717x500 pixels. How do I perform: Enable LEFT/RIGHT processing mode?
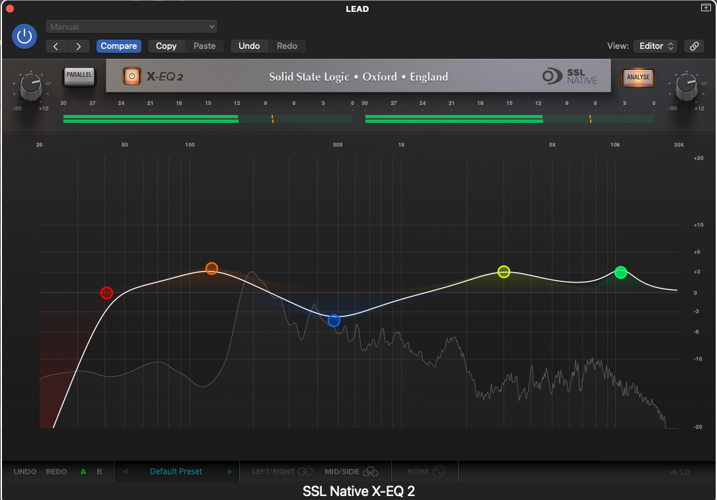click(x=282, y=472)
